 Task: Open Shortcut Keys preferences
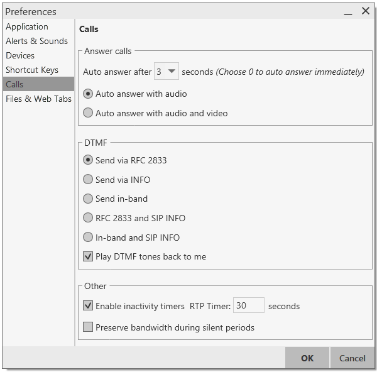point(32,70)
